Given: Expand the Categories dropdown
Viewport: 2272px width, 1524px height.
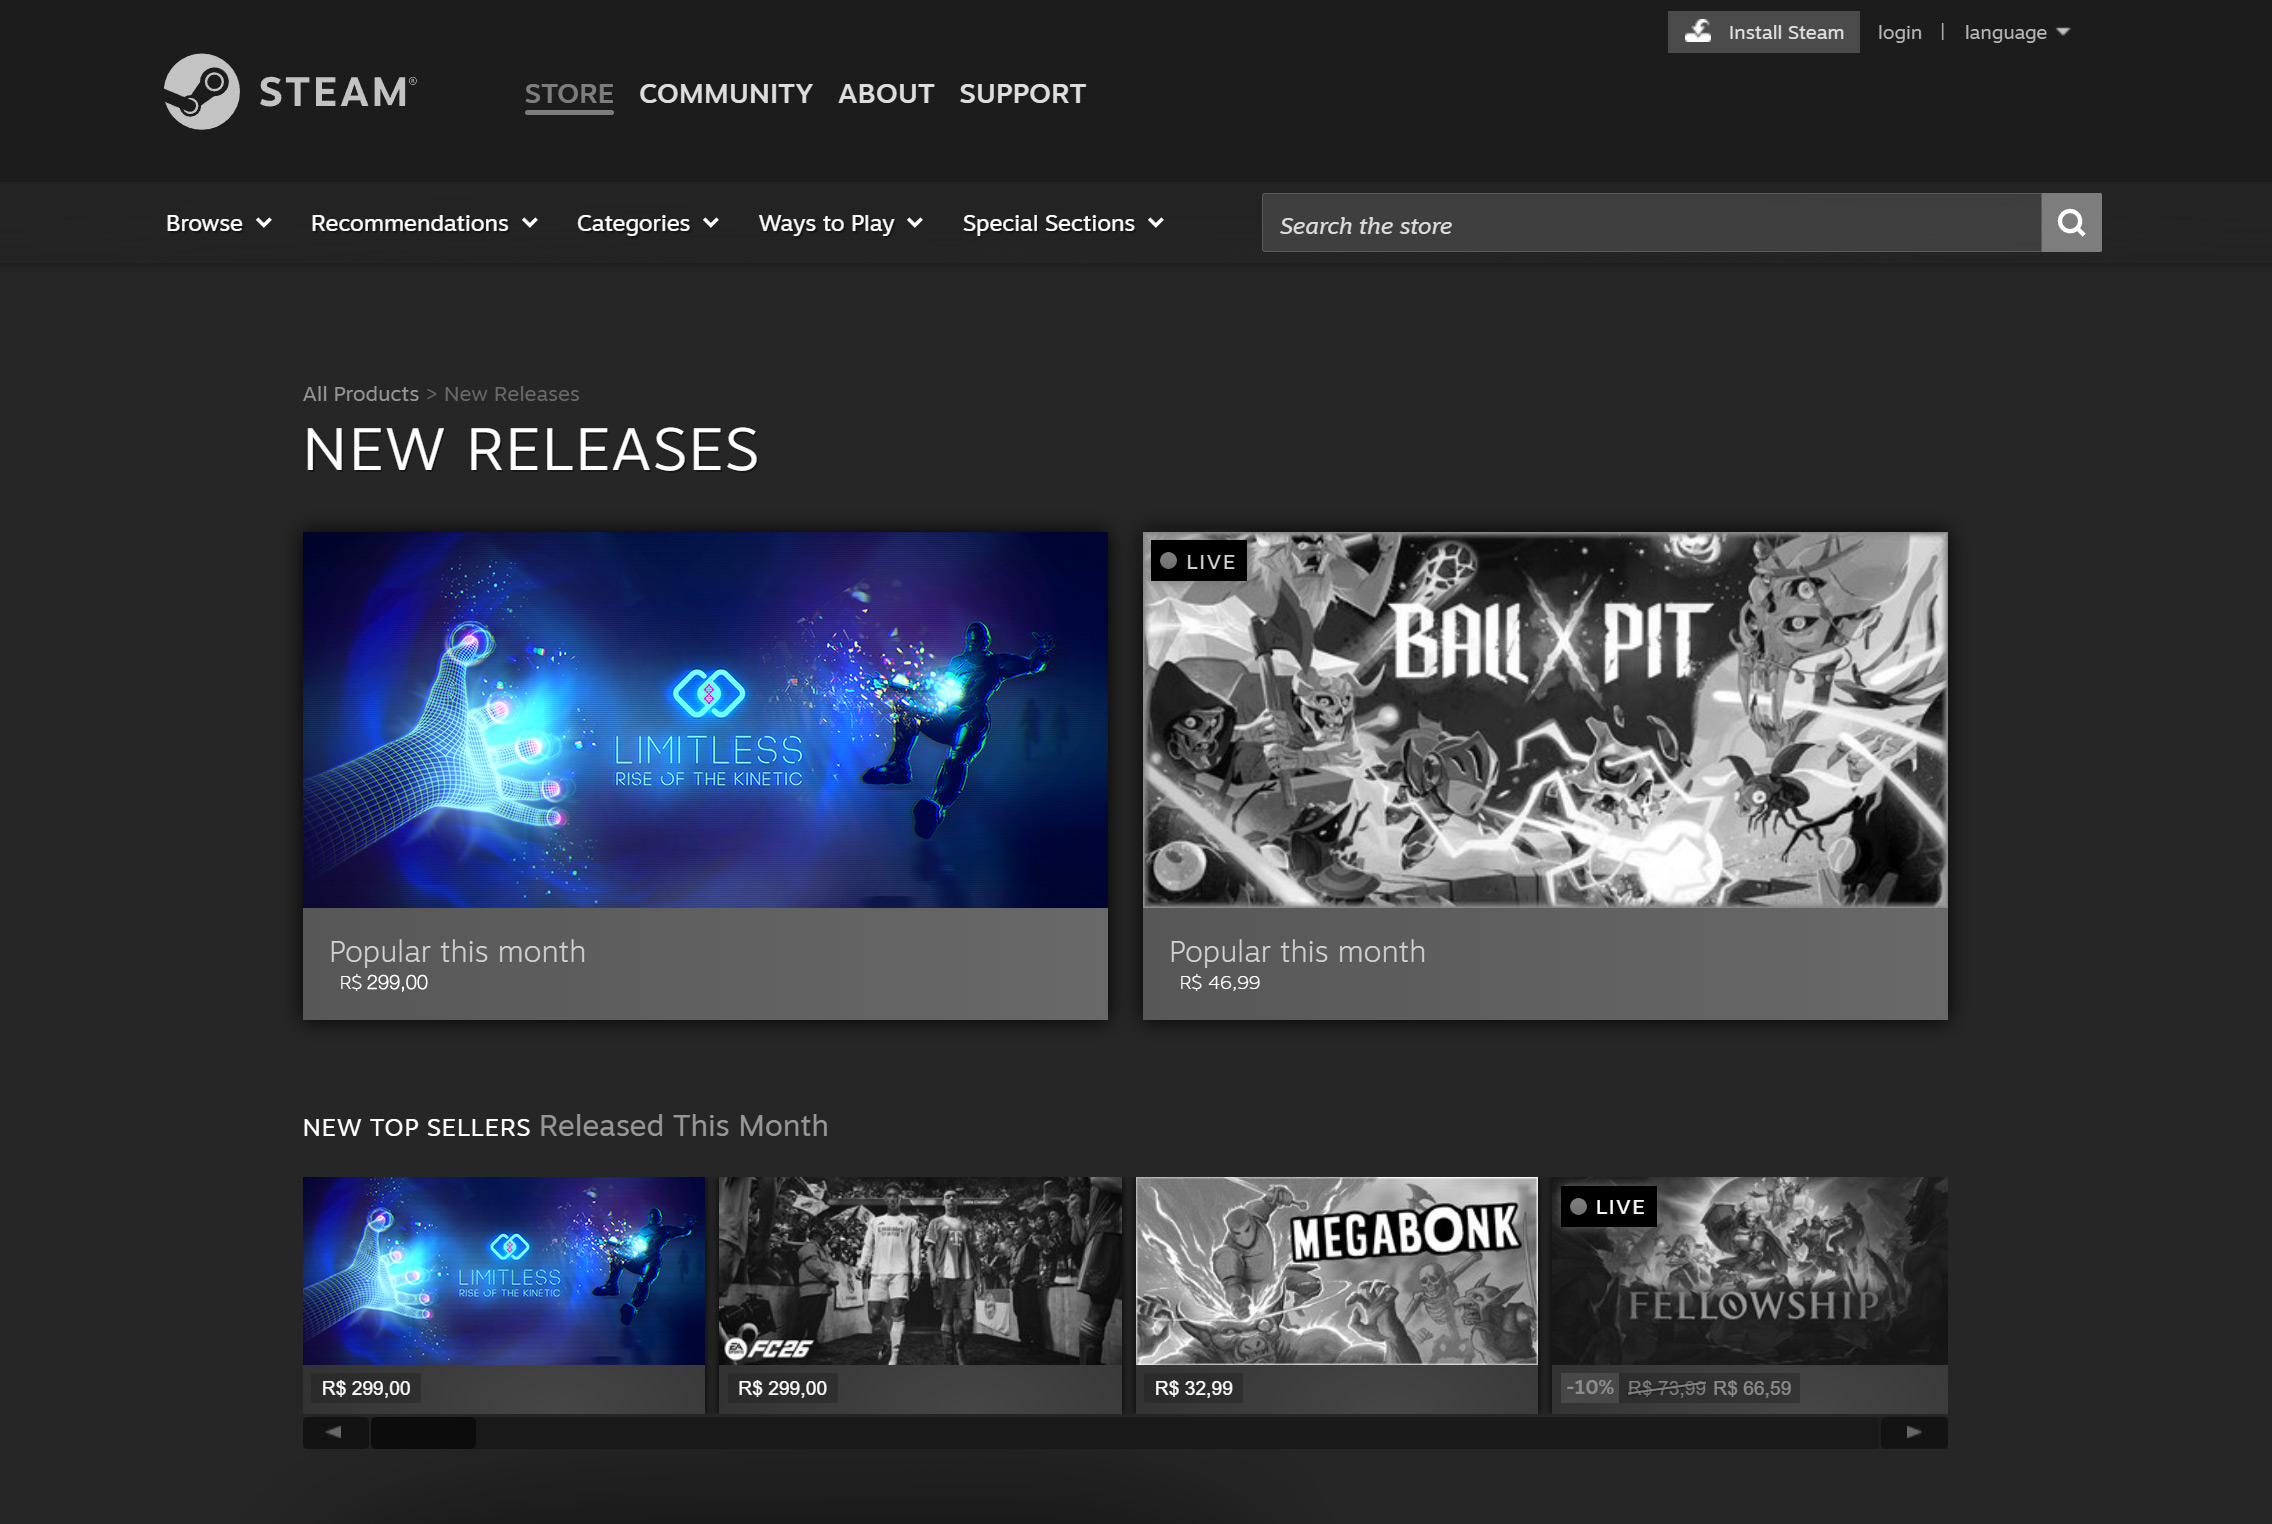Looking at the screenshot, I should tap(647, 223).
